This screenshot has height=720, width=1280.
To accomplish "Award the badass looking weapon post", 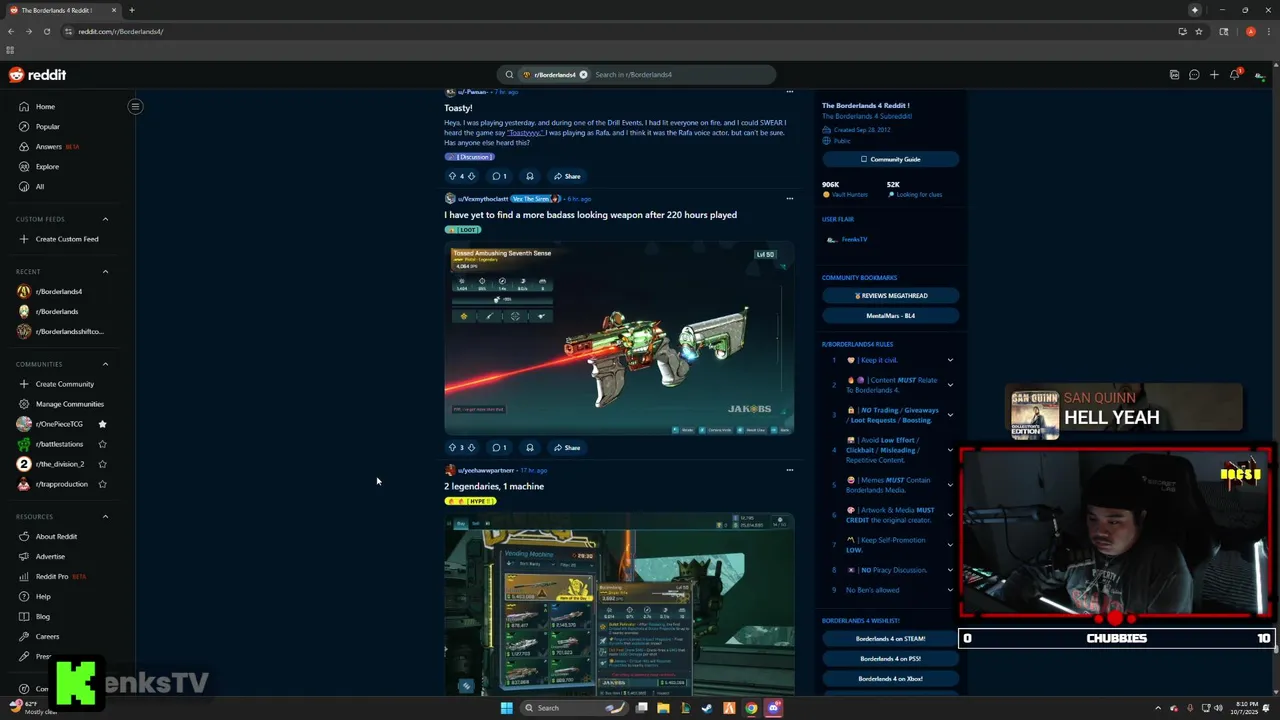I will point(530,447).
